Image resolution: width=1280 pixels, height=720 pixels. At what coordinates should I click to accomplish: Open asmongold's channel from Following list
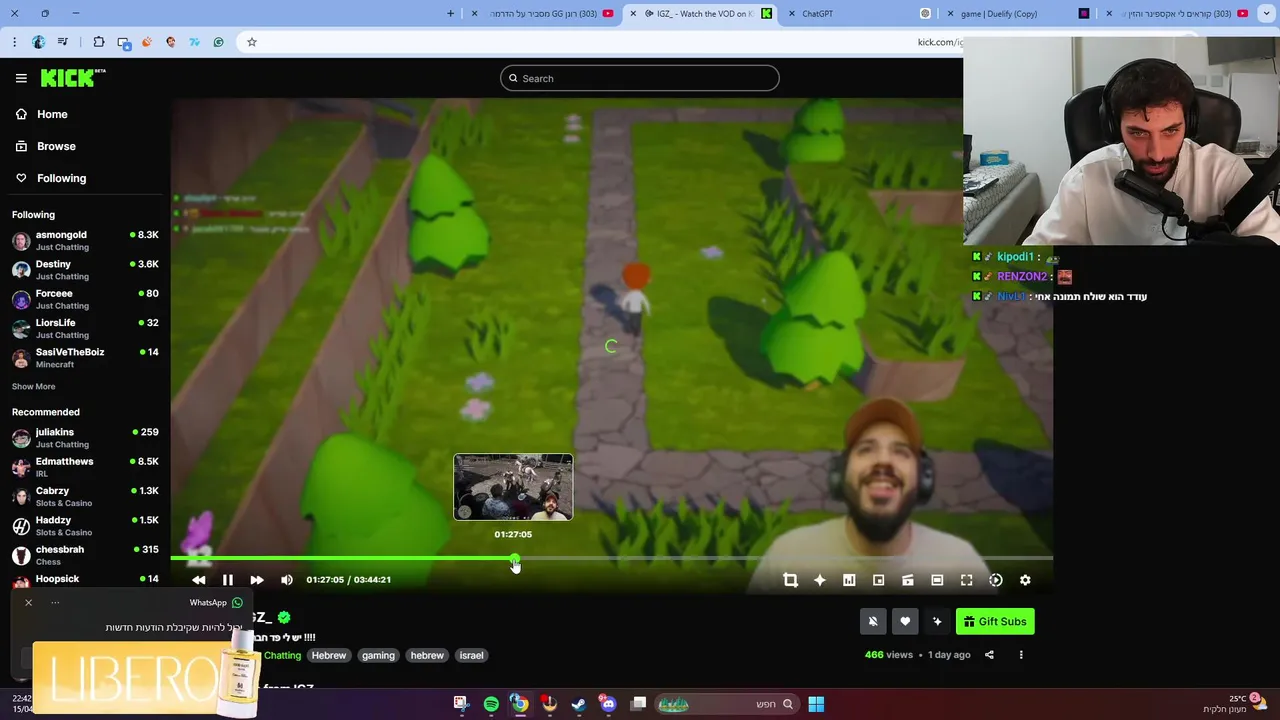point(85,240)
